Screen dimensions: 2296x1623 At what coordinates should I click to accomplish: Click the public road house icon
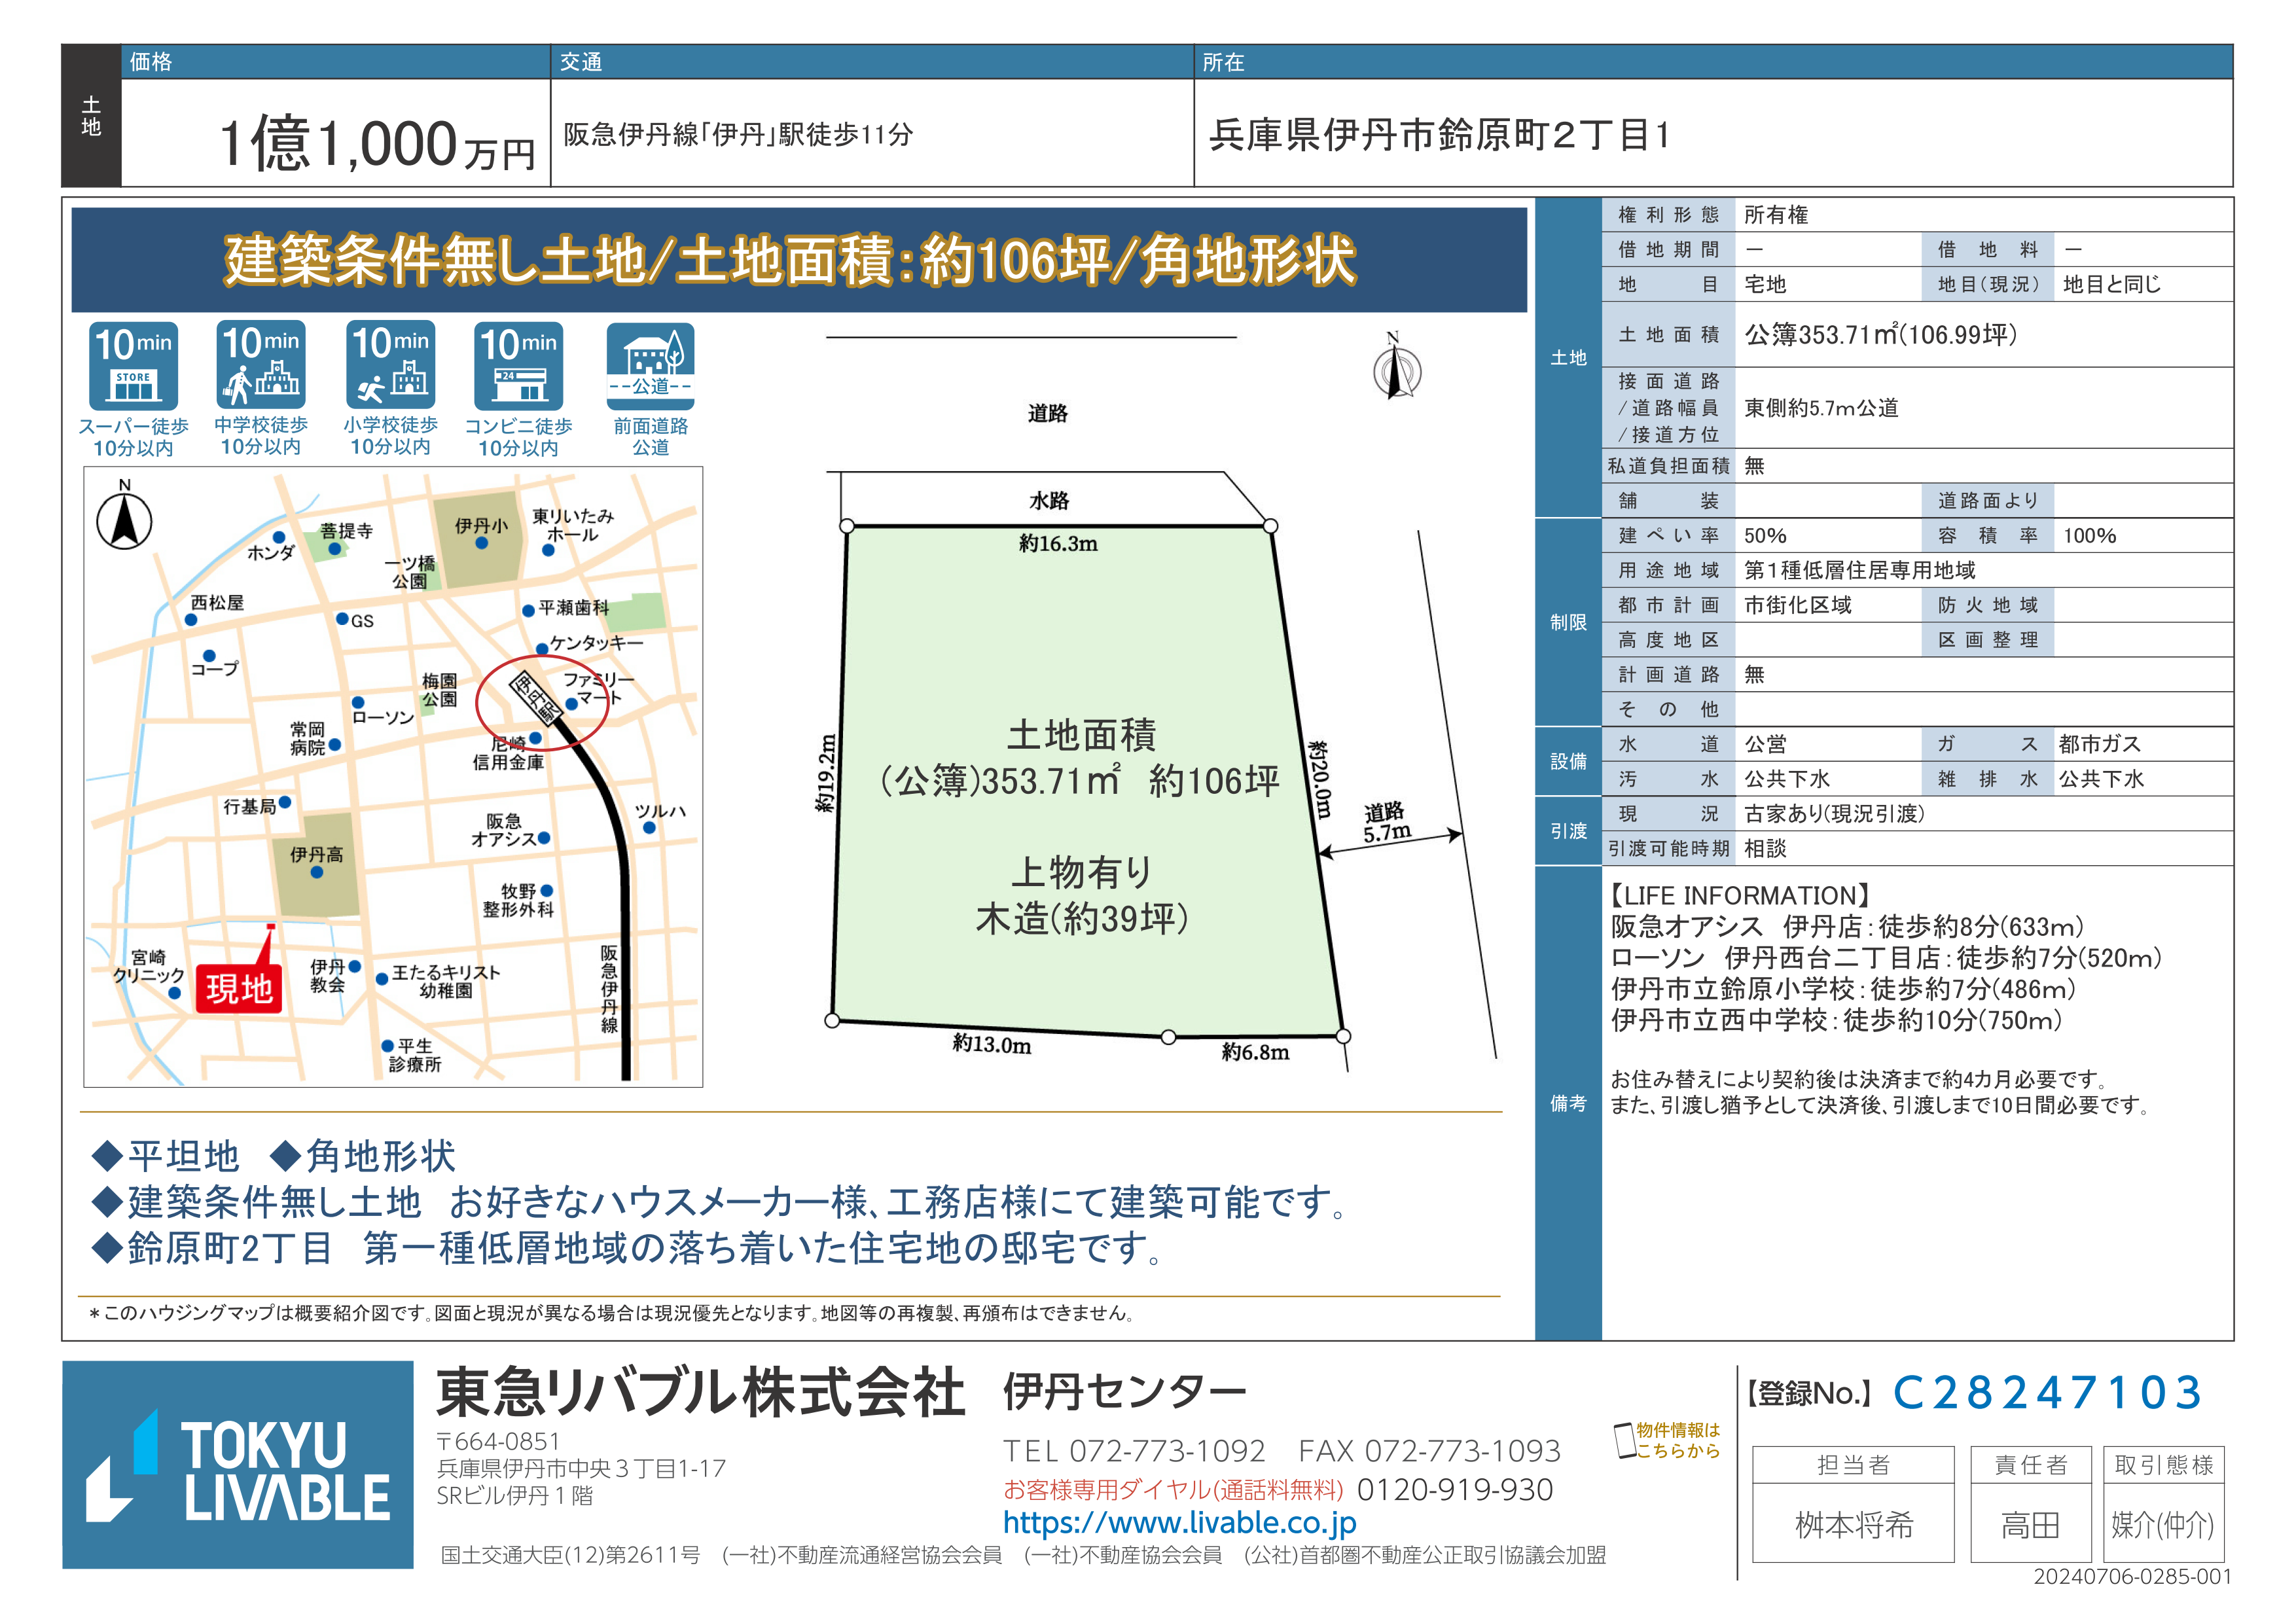pyautogui.click(x=650, y=366)
